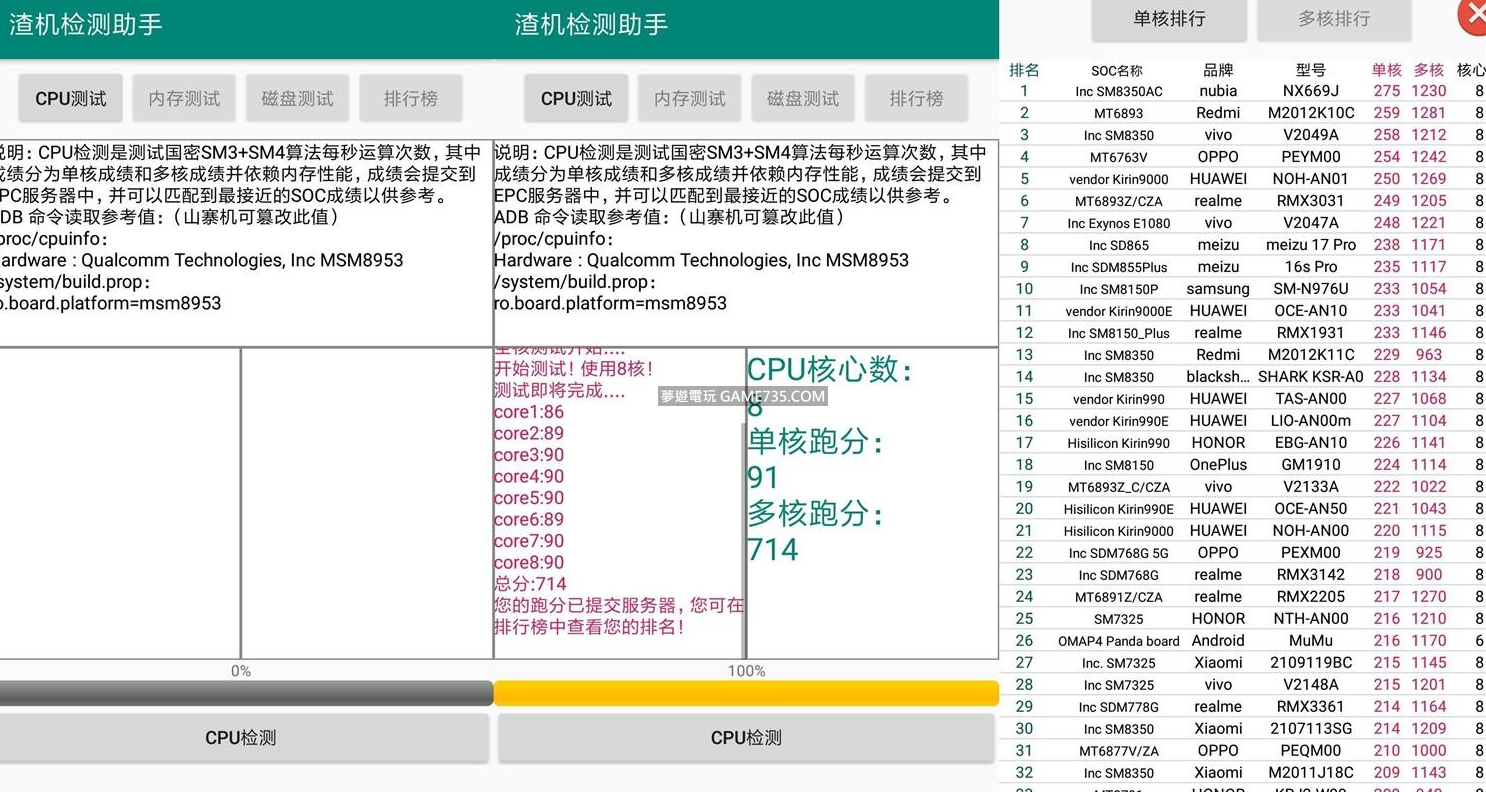Run CPU检测 button under the 100% bar
This screenshot has width=1486, height=792.
click(746, 738)
